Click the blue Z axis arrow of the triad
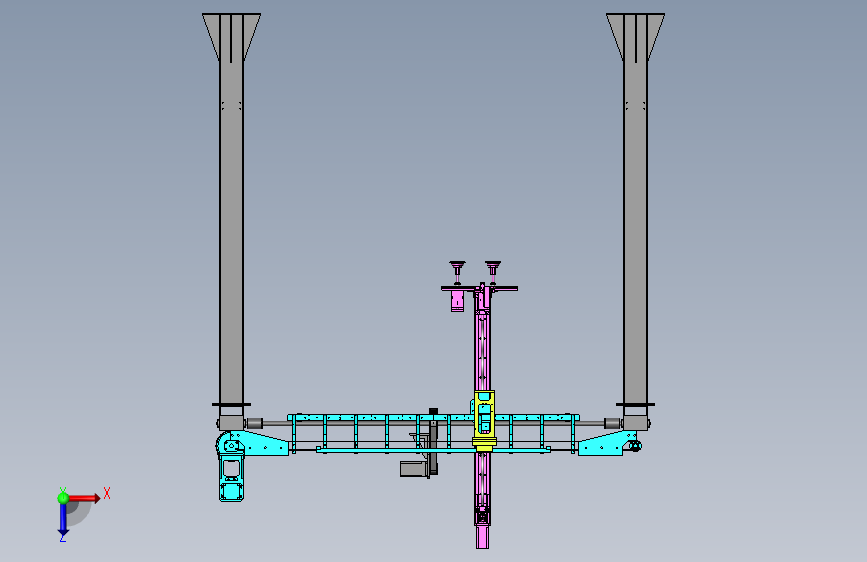867x562 pixels. tap(63, 519)
